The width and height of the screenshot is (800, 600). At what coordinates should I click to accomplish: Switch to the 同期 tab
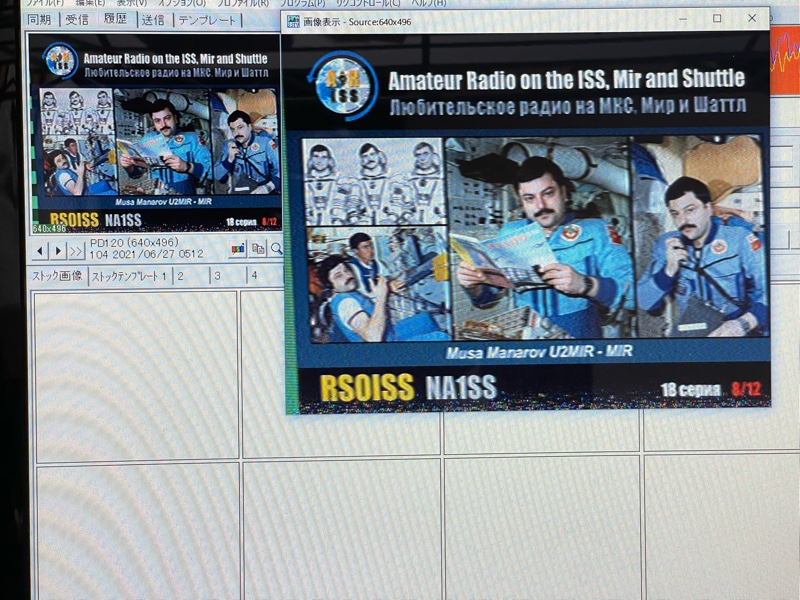point(39,19)
